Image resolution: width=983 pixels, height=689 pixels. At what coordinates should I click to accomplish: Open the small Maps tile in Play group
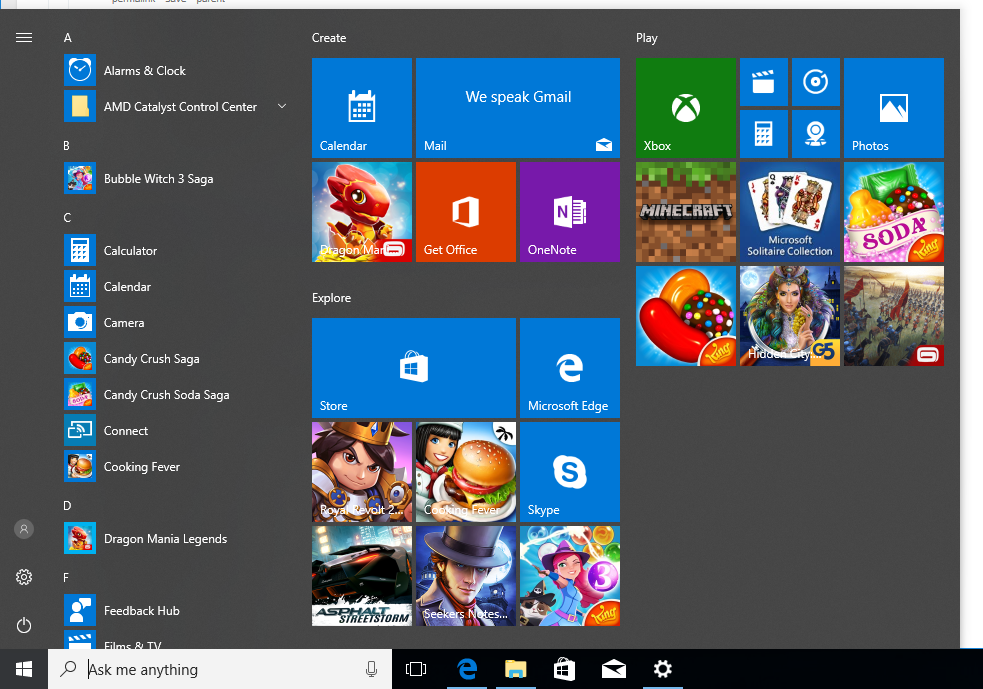pyautogui.click(x=816, y=134)
